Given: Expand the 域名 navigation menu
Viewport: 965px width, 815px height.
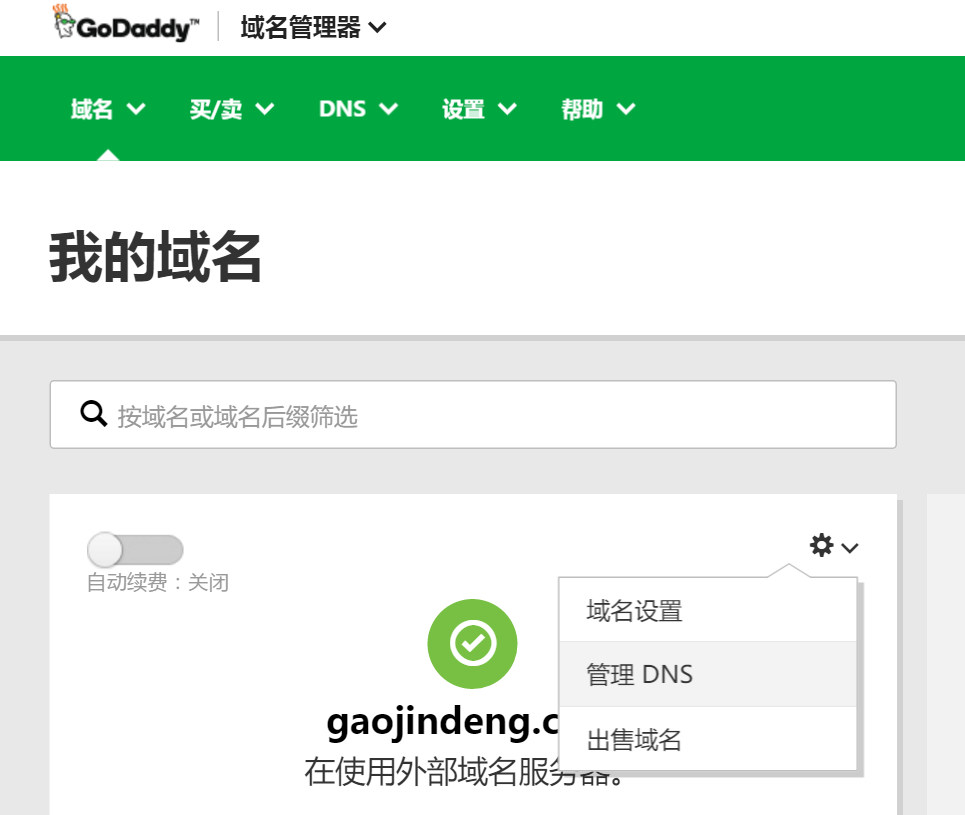Looking at the screenshot, I should (x=108, y=109).
